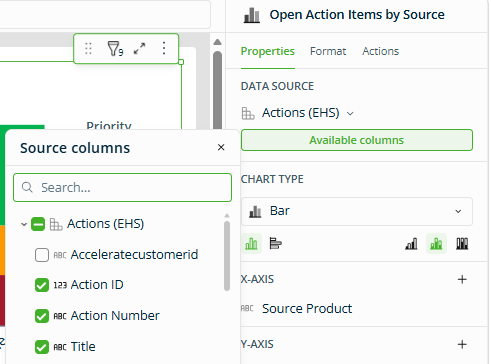Viewport: 491px width, 364px height.
Task: Switch to the Format tab
Action: coord(328,51)
